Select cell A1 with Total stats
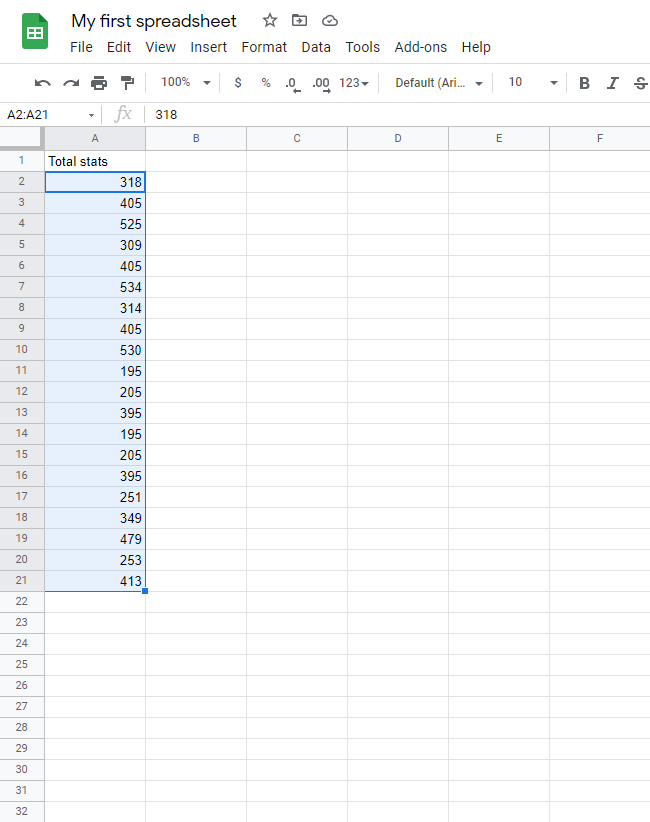650x822 pixels. [95, 161]
